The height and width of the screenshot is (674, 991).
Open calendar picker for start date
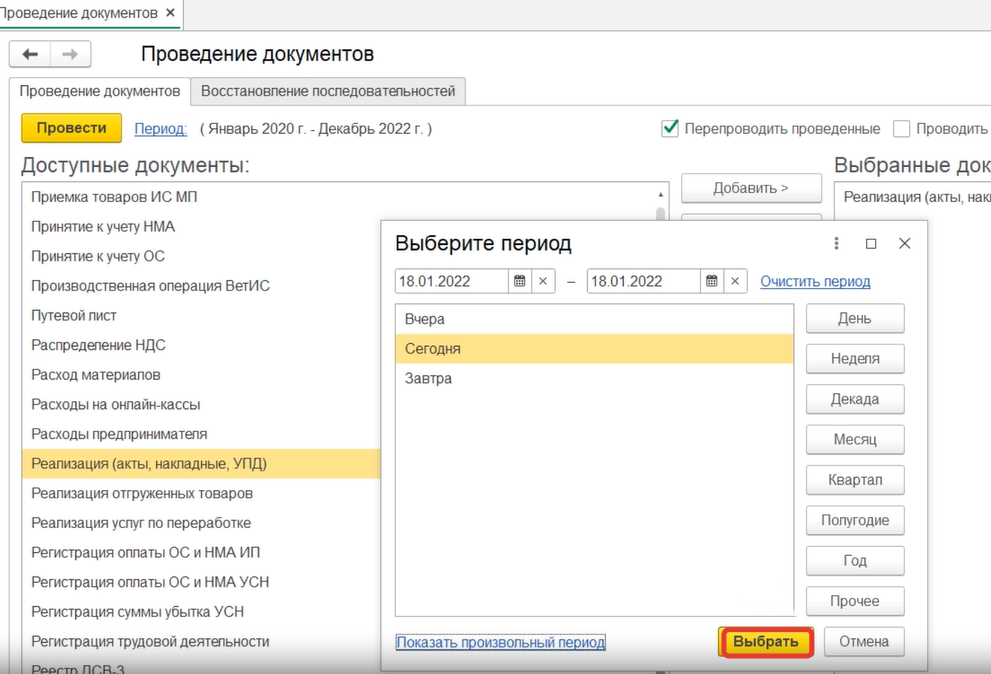520,282
